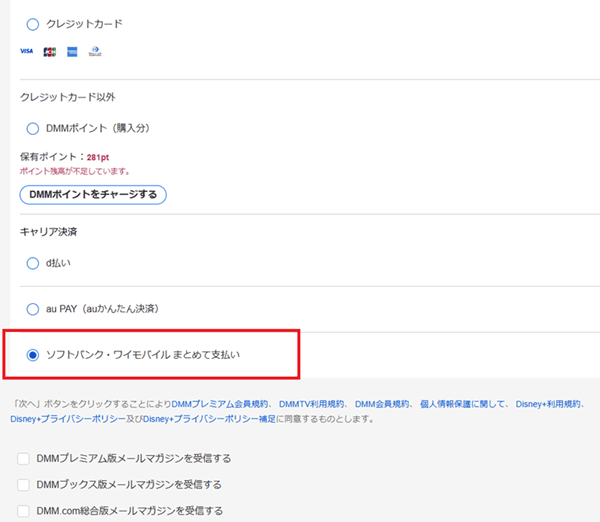Open the DMMプレミアム会員規約 link
Viewport: 600px width, 522px height.
tap(218, 404)
